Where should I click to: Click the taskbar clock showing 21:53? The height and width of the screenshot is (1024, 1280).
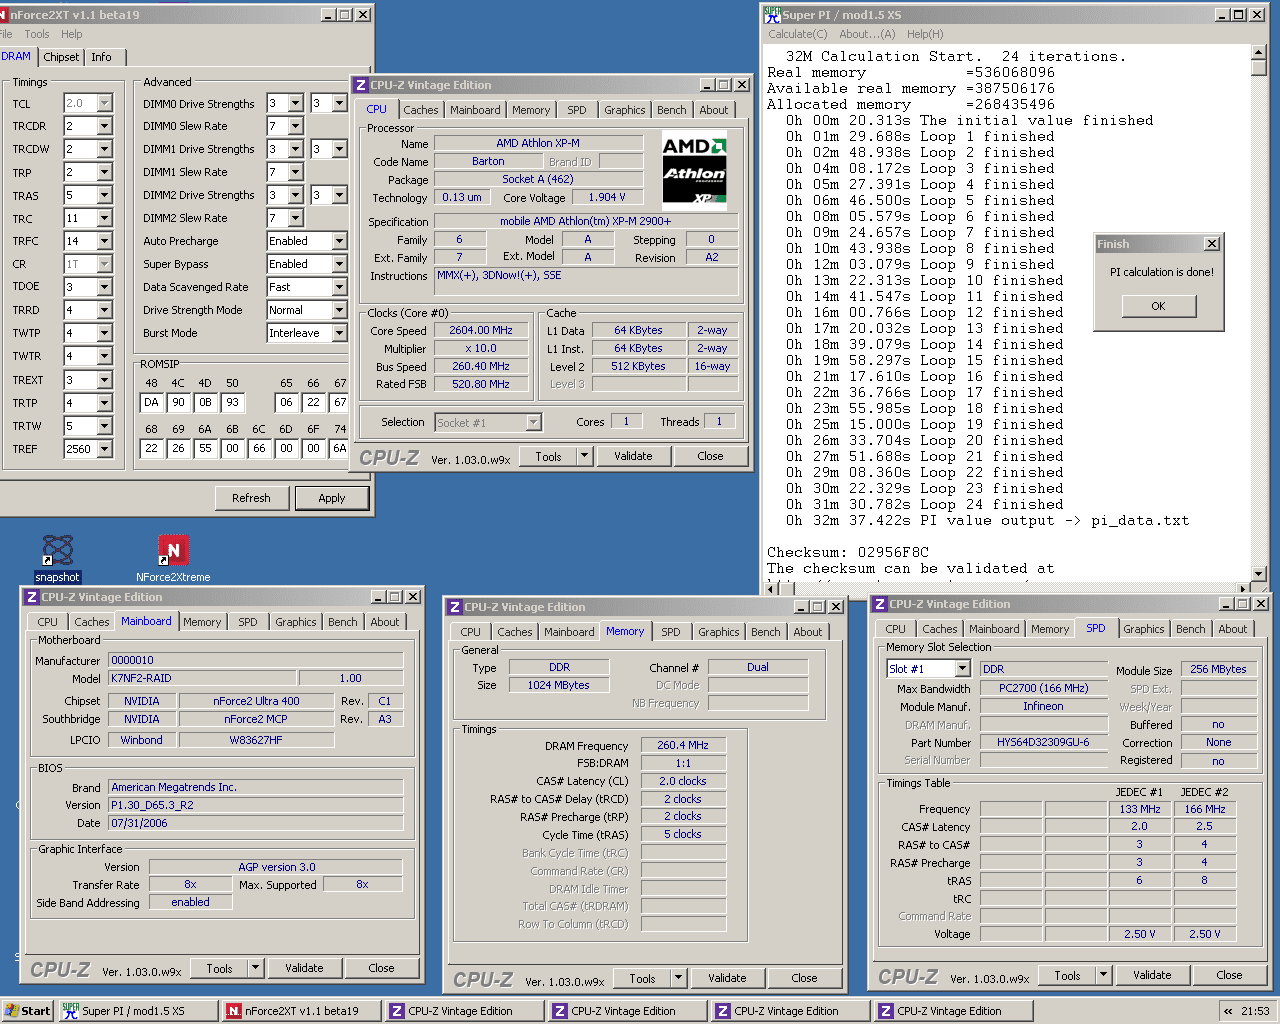click(1255, 1011)
